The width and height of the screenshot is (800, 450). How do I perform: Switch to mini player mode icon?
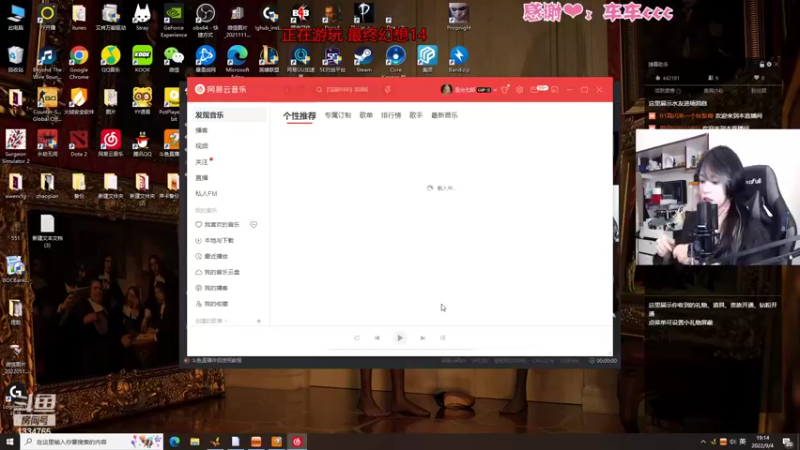[x=555, y=89]
